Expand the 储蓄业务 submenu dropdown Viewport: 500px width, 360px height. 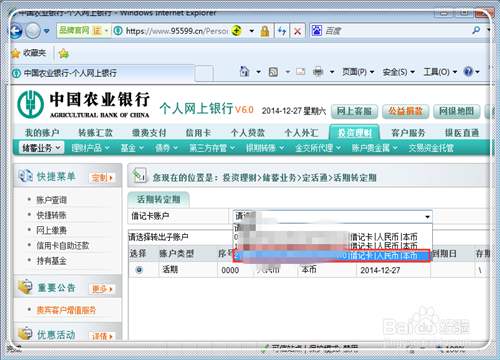(41, 148)
